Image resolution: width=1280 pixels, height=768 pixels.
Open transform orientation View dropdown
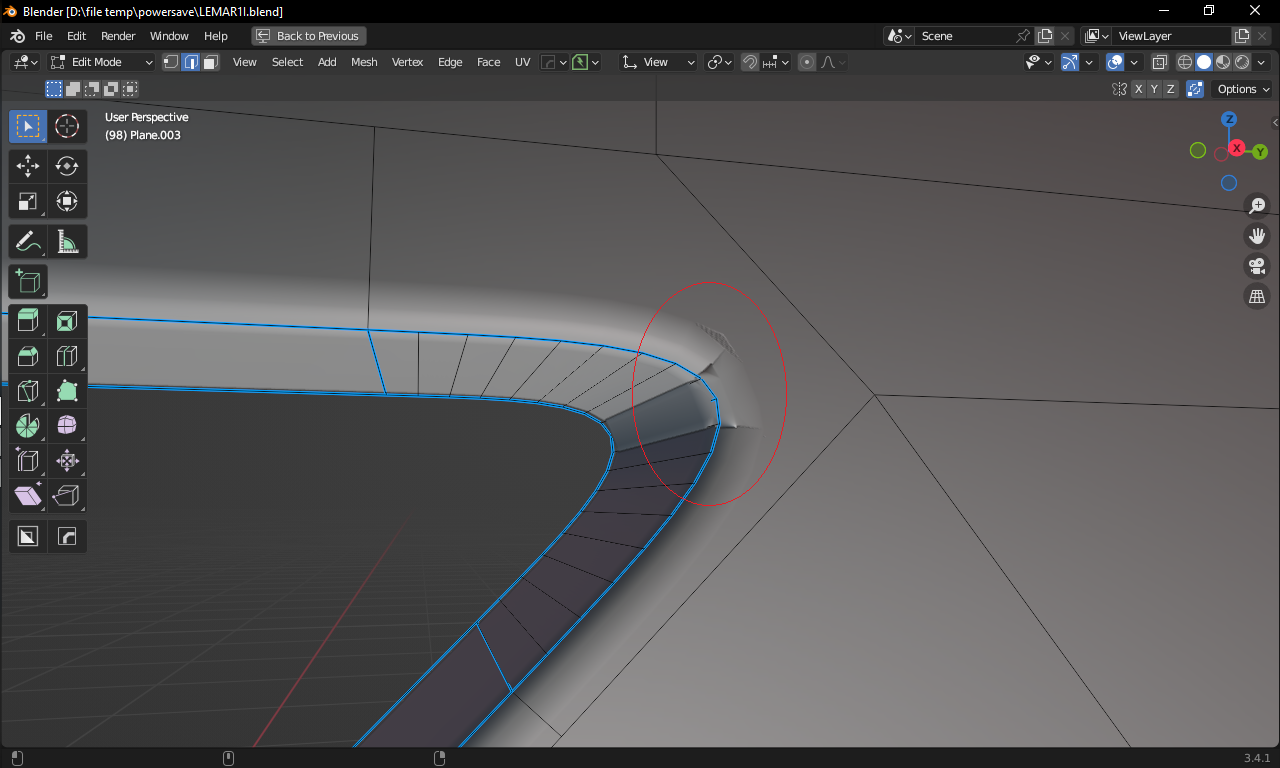click(x=658, y=62)
